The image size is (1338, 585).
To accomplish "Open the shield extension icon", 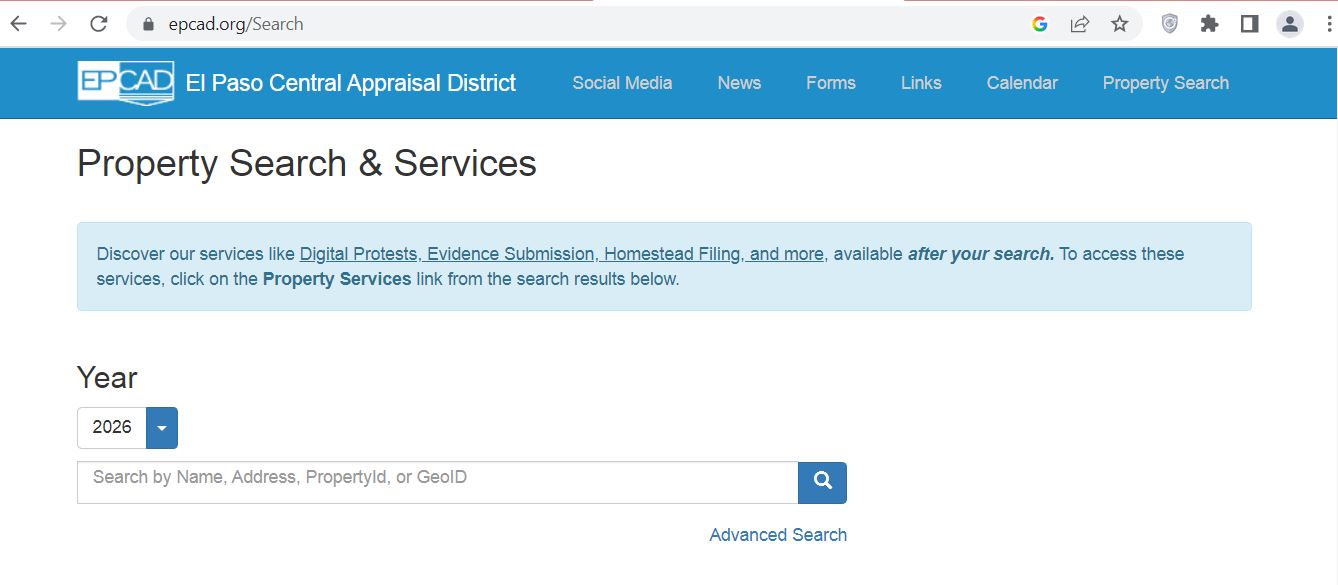I will pos(1169,24).
